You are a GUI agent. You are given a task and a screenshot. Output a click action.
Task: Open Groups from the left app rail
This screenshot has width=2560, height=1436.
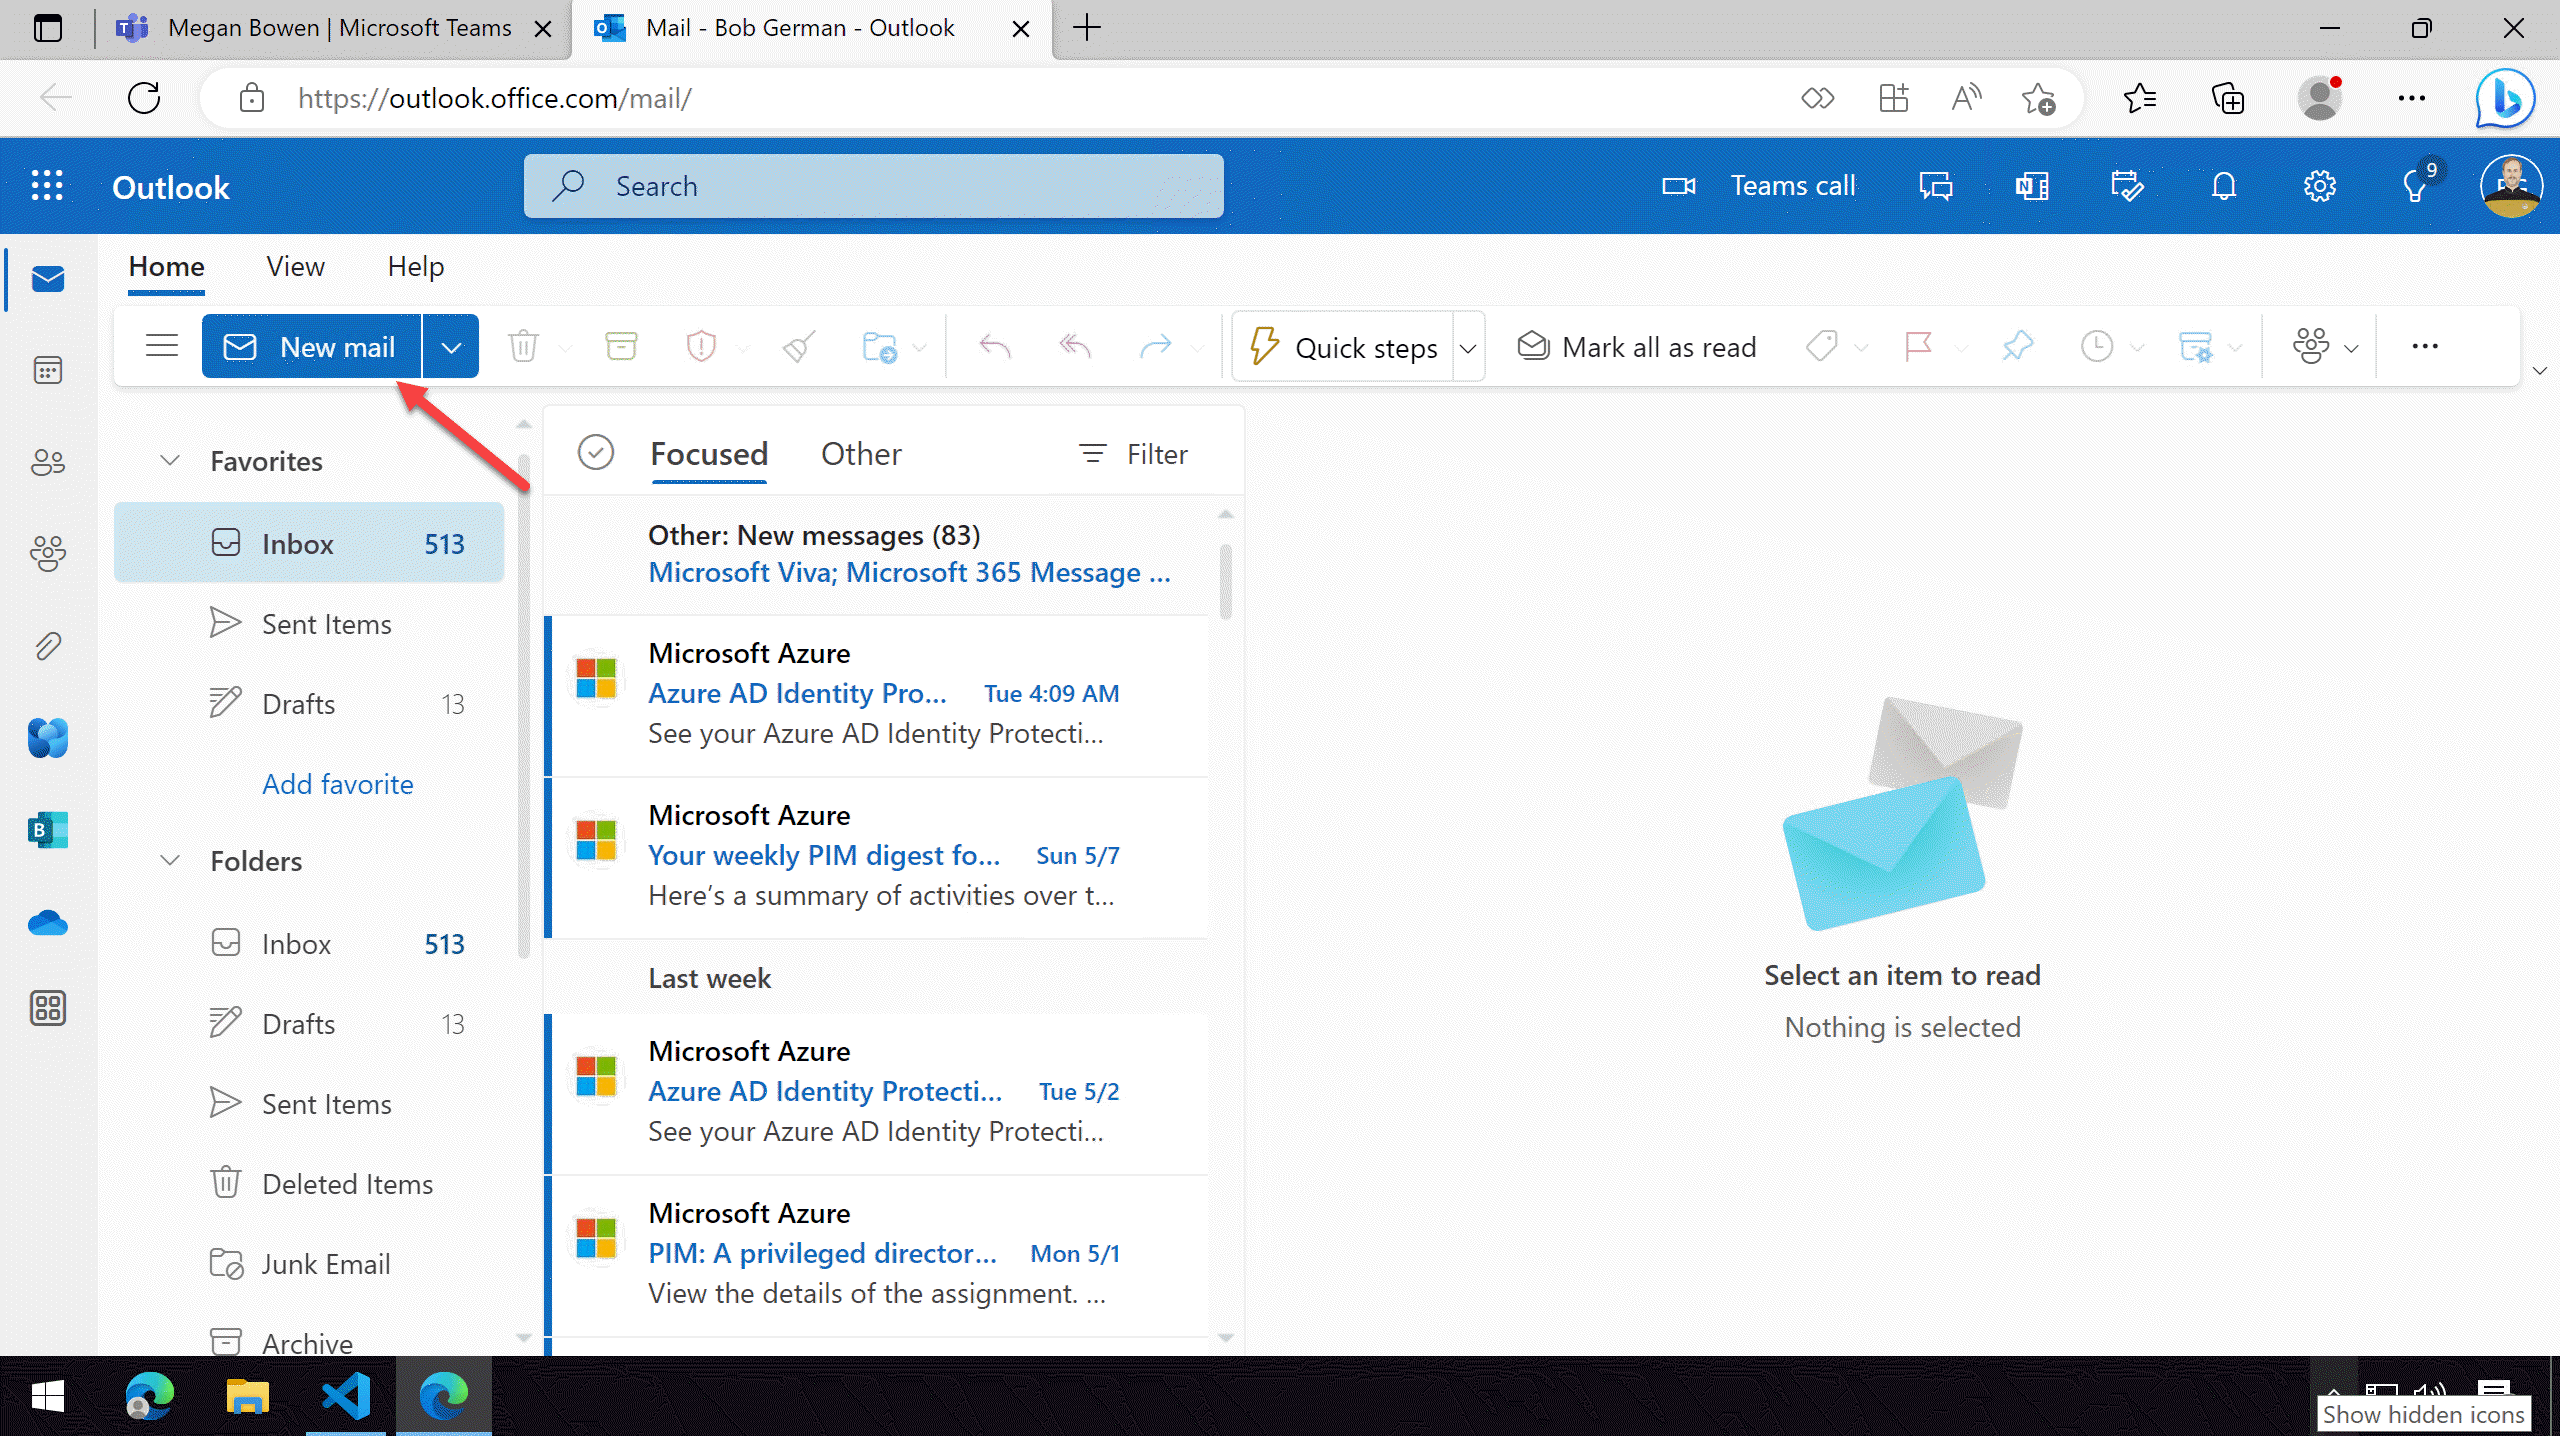coord(47,554)
